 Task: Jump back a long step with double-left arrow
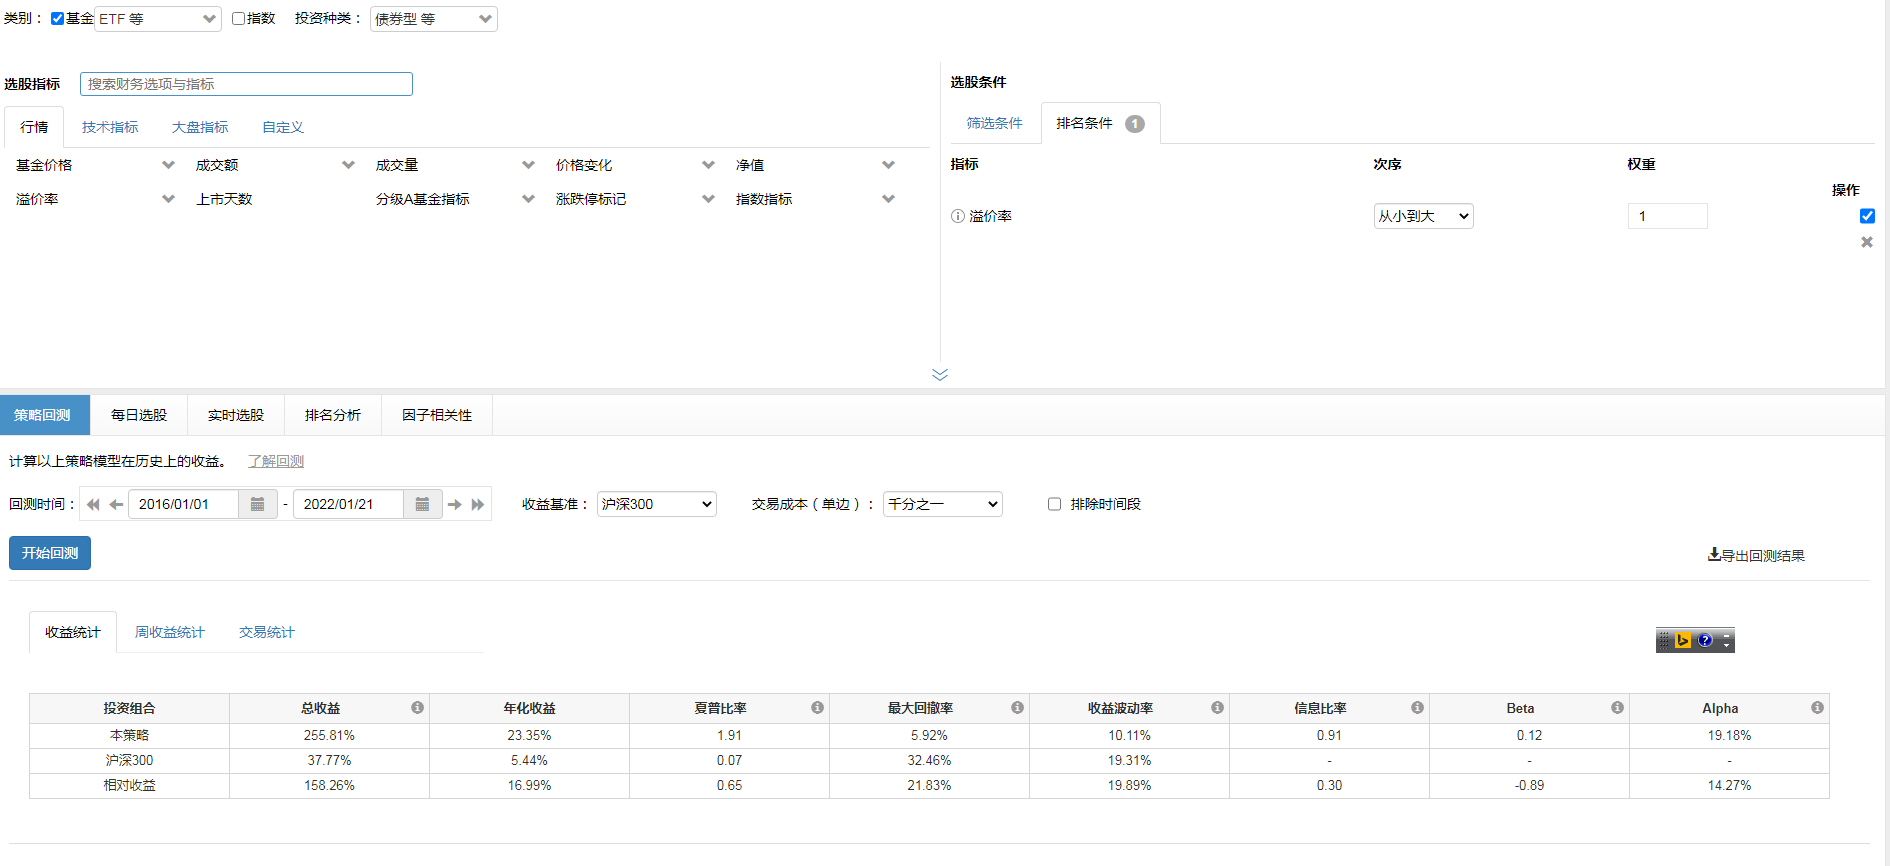[93, 505]
